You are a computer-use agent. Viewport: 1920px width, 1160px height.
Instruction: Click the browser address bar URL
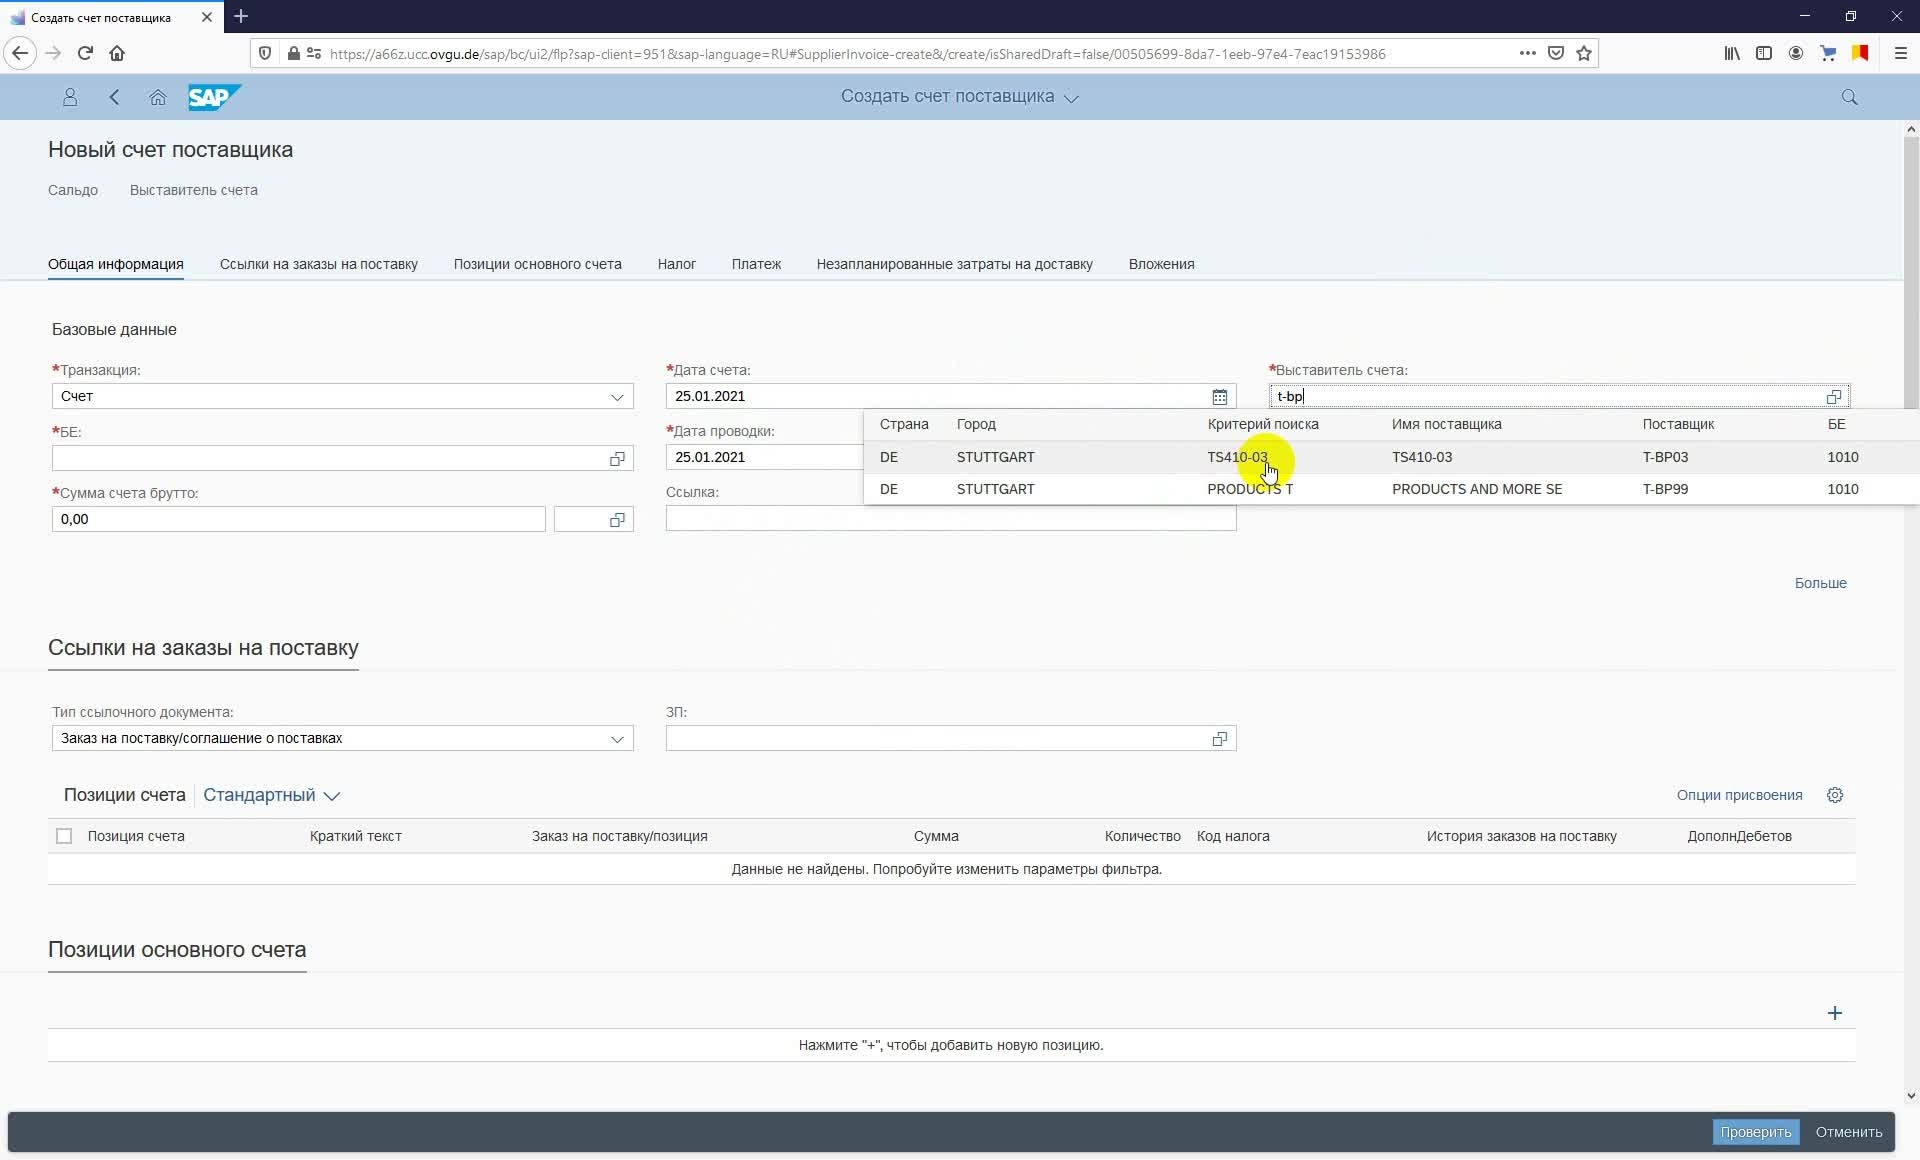tap(857, 54)
